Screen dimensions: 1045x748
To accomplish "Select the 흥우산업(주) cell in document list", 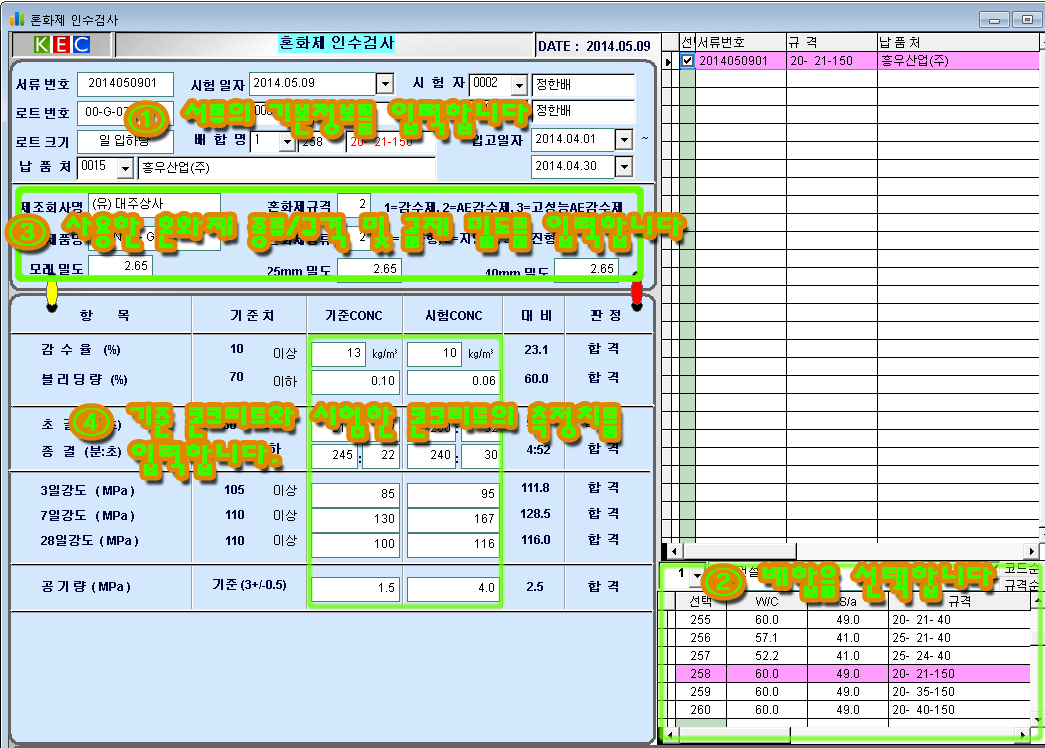I will point(958,61).
